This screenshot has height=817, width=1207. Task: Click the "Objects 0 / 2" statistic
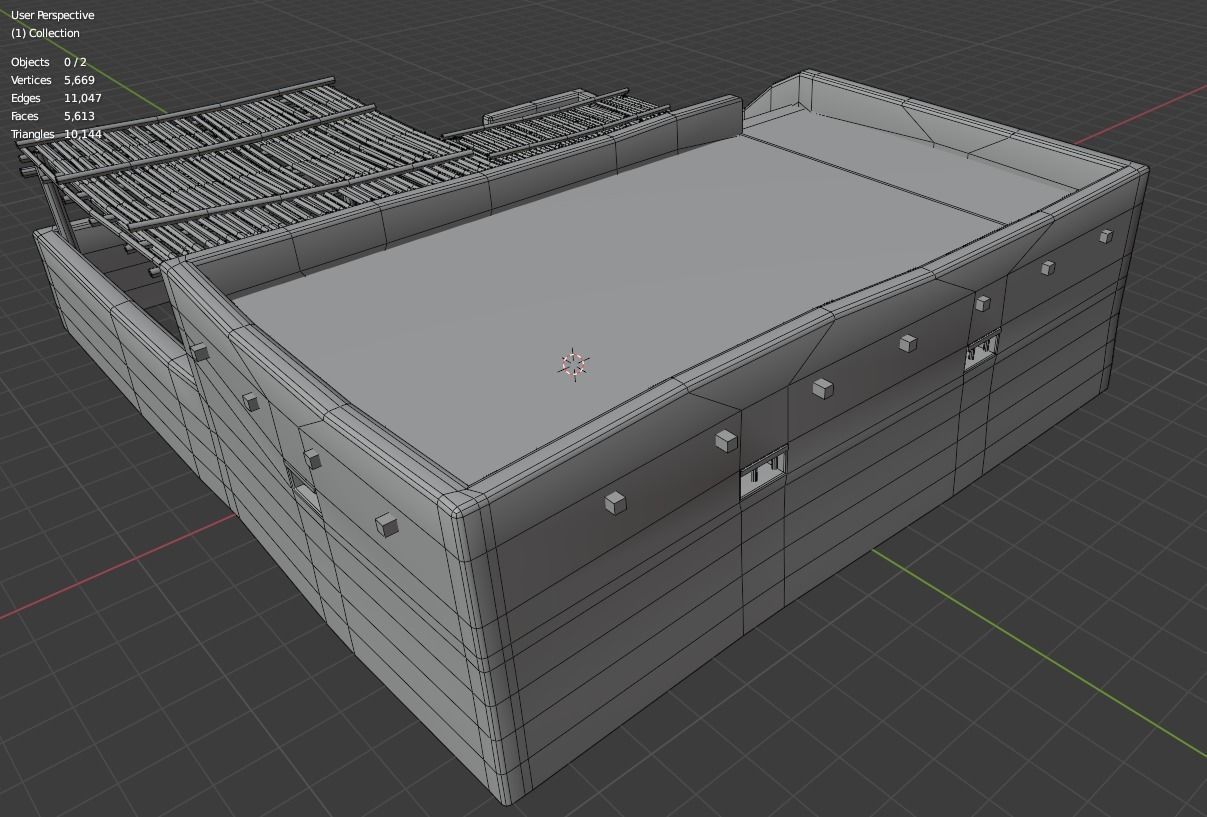coord(49,62)
